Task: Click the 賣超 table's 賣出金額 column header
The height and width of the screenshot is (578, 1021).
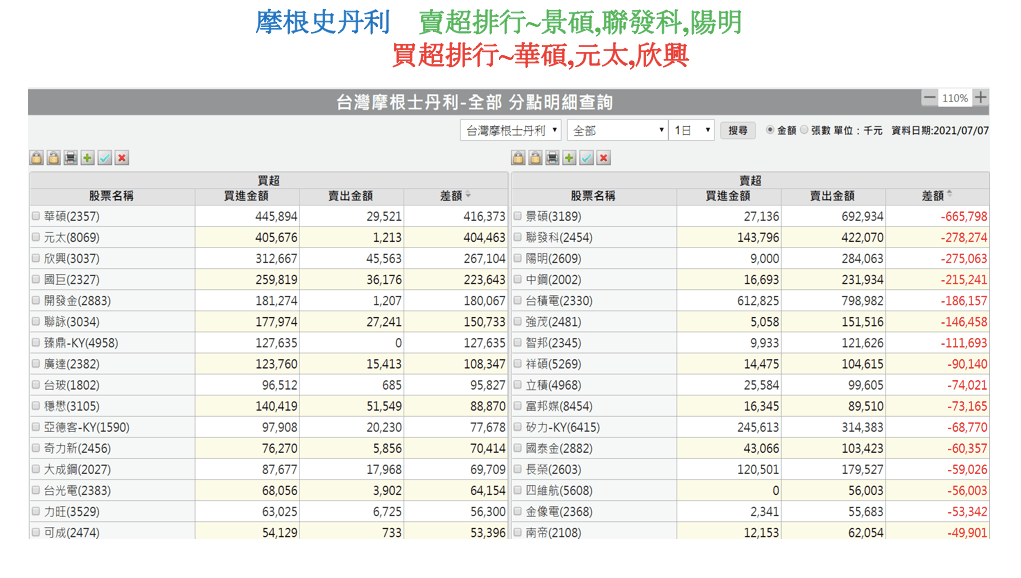Action: tap(832, 196)
